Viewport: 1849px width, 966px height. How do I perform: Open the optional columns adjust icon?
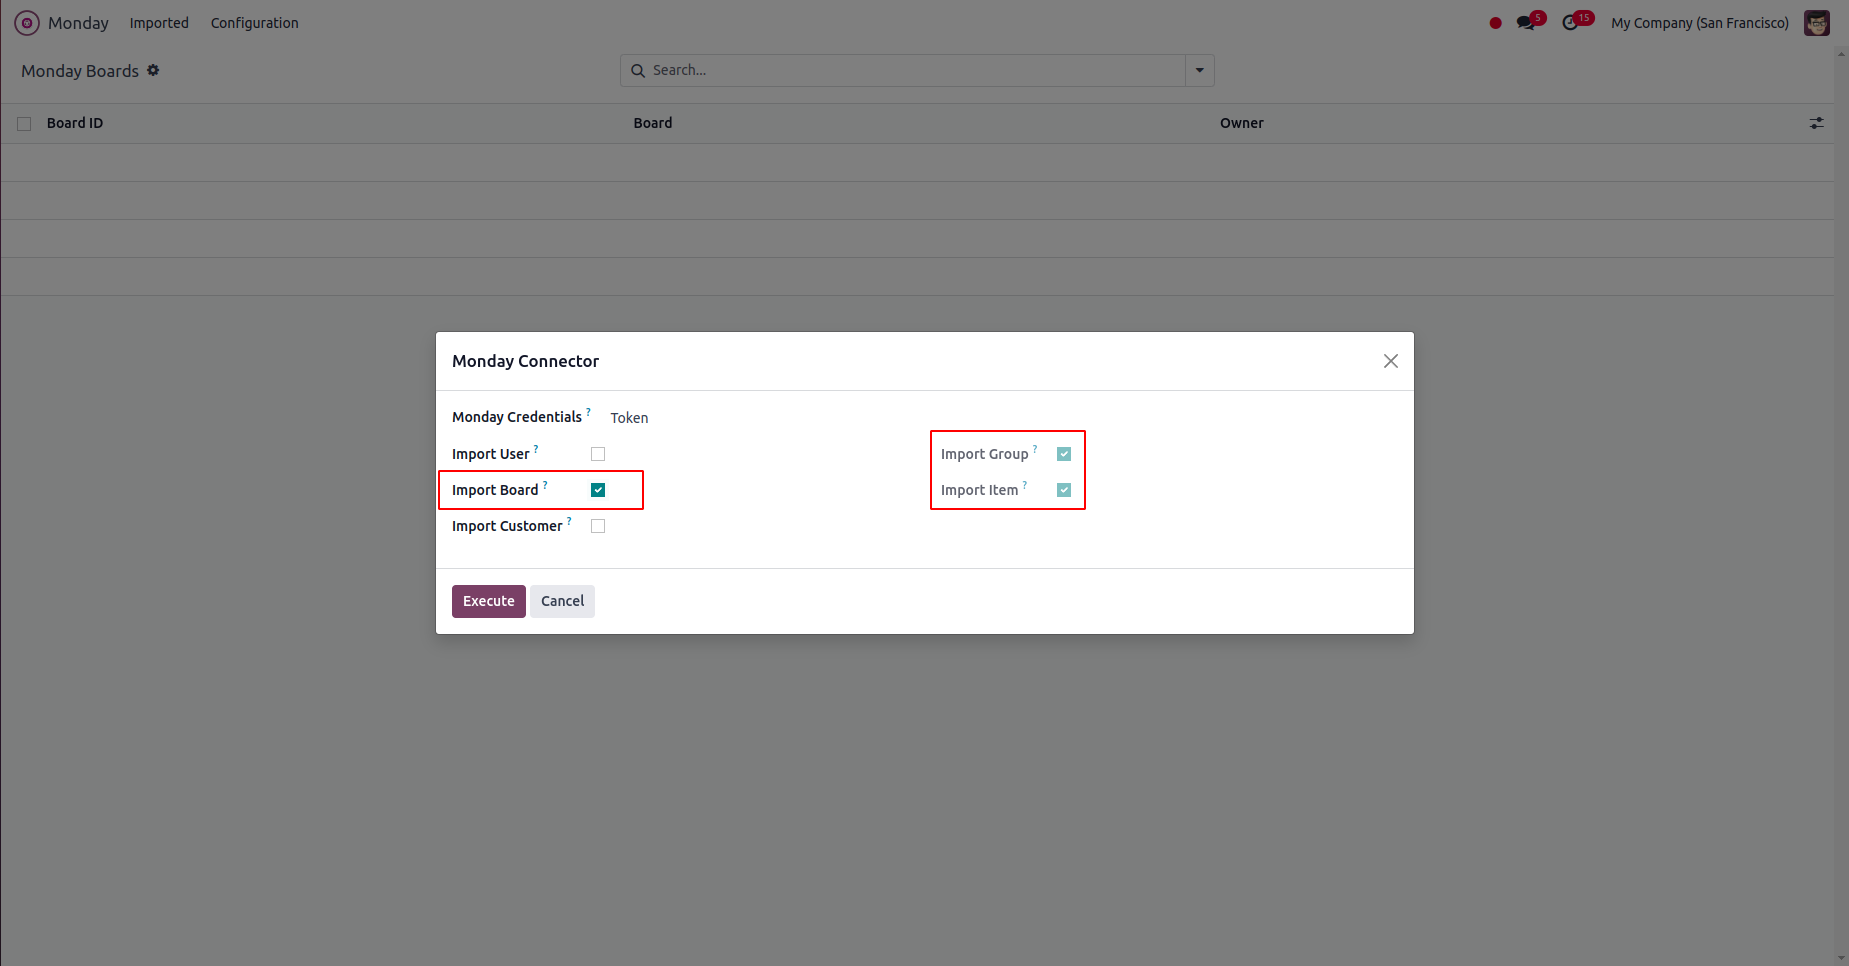[x=1816, y=123]
